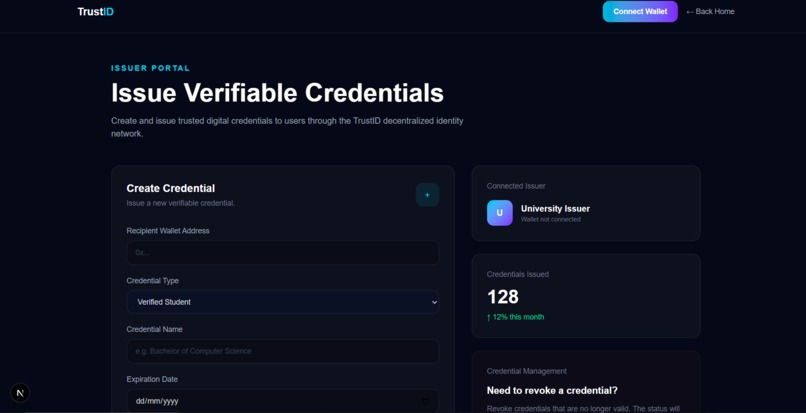Viewport: 806px width, 413px height.
Task: Click the Expiration Date field
Action: [283, 401]
